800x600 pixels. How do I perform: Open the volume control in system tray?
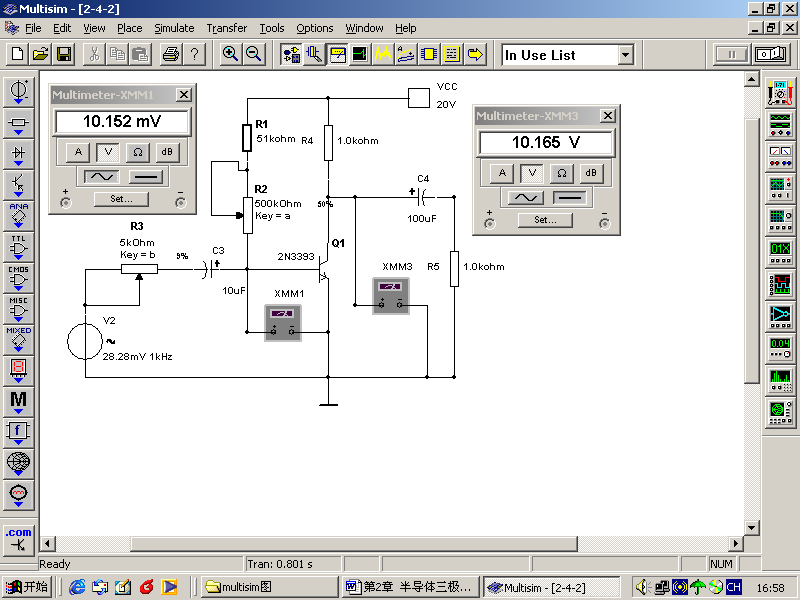[x=642, y=587]
